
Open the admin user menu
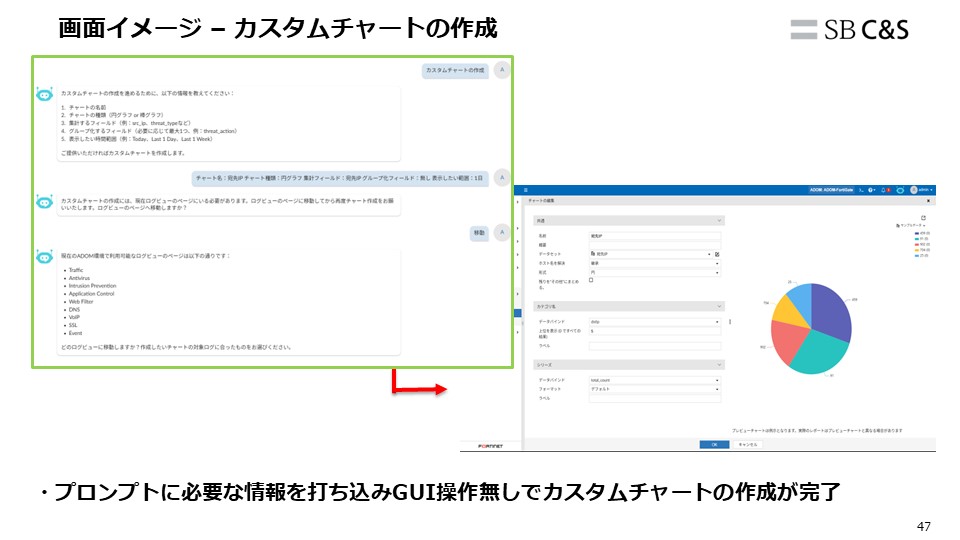923,190
